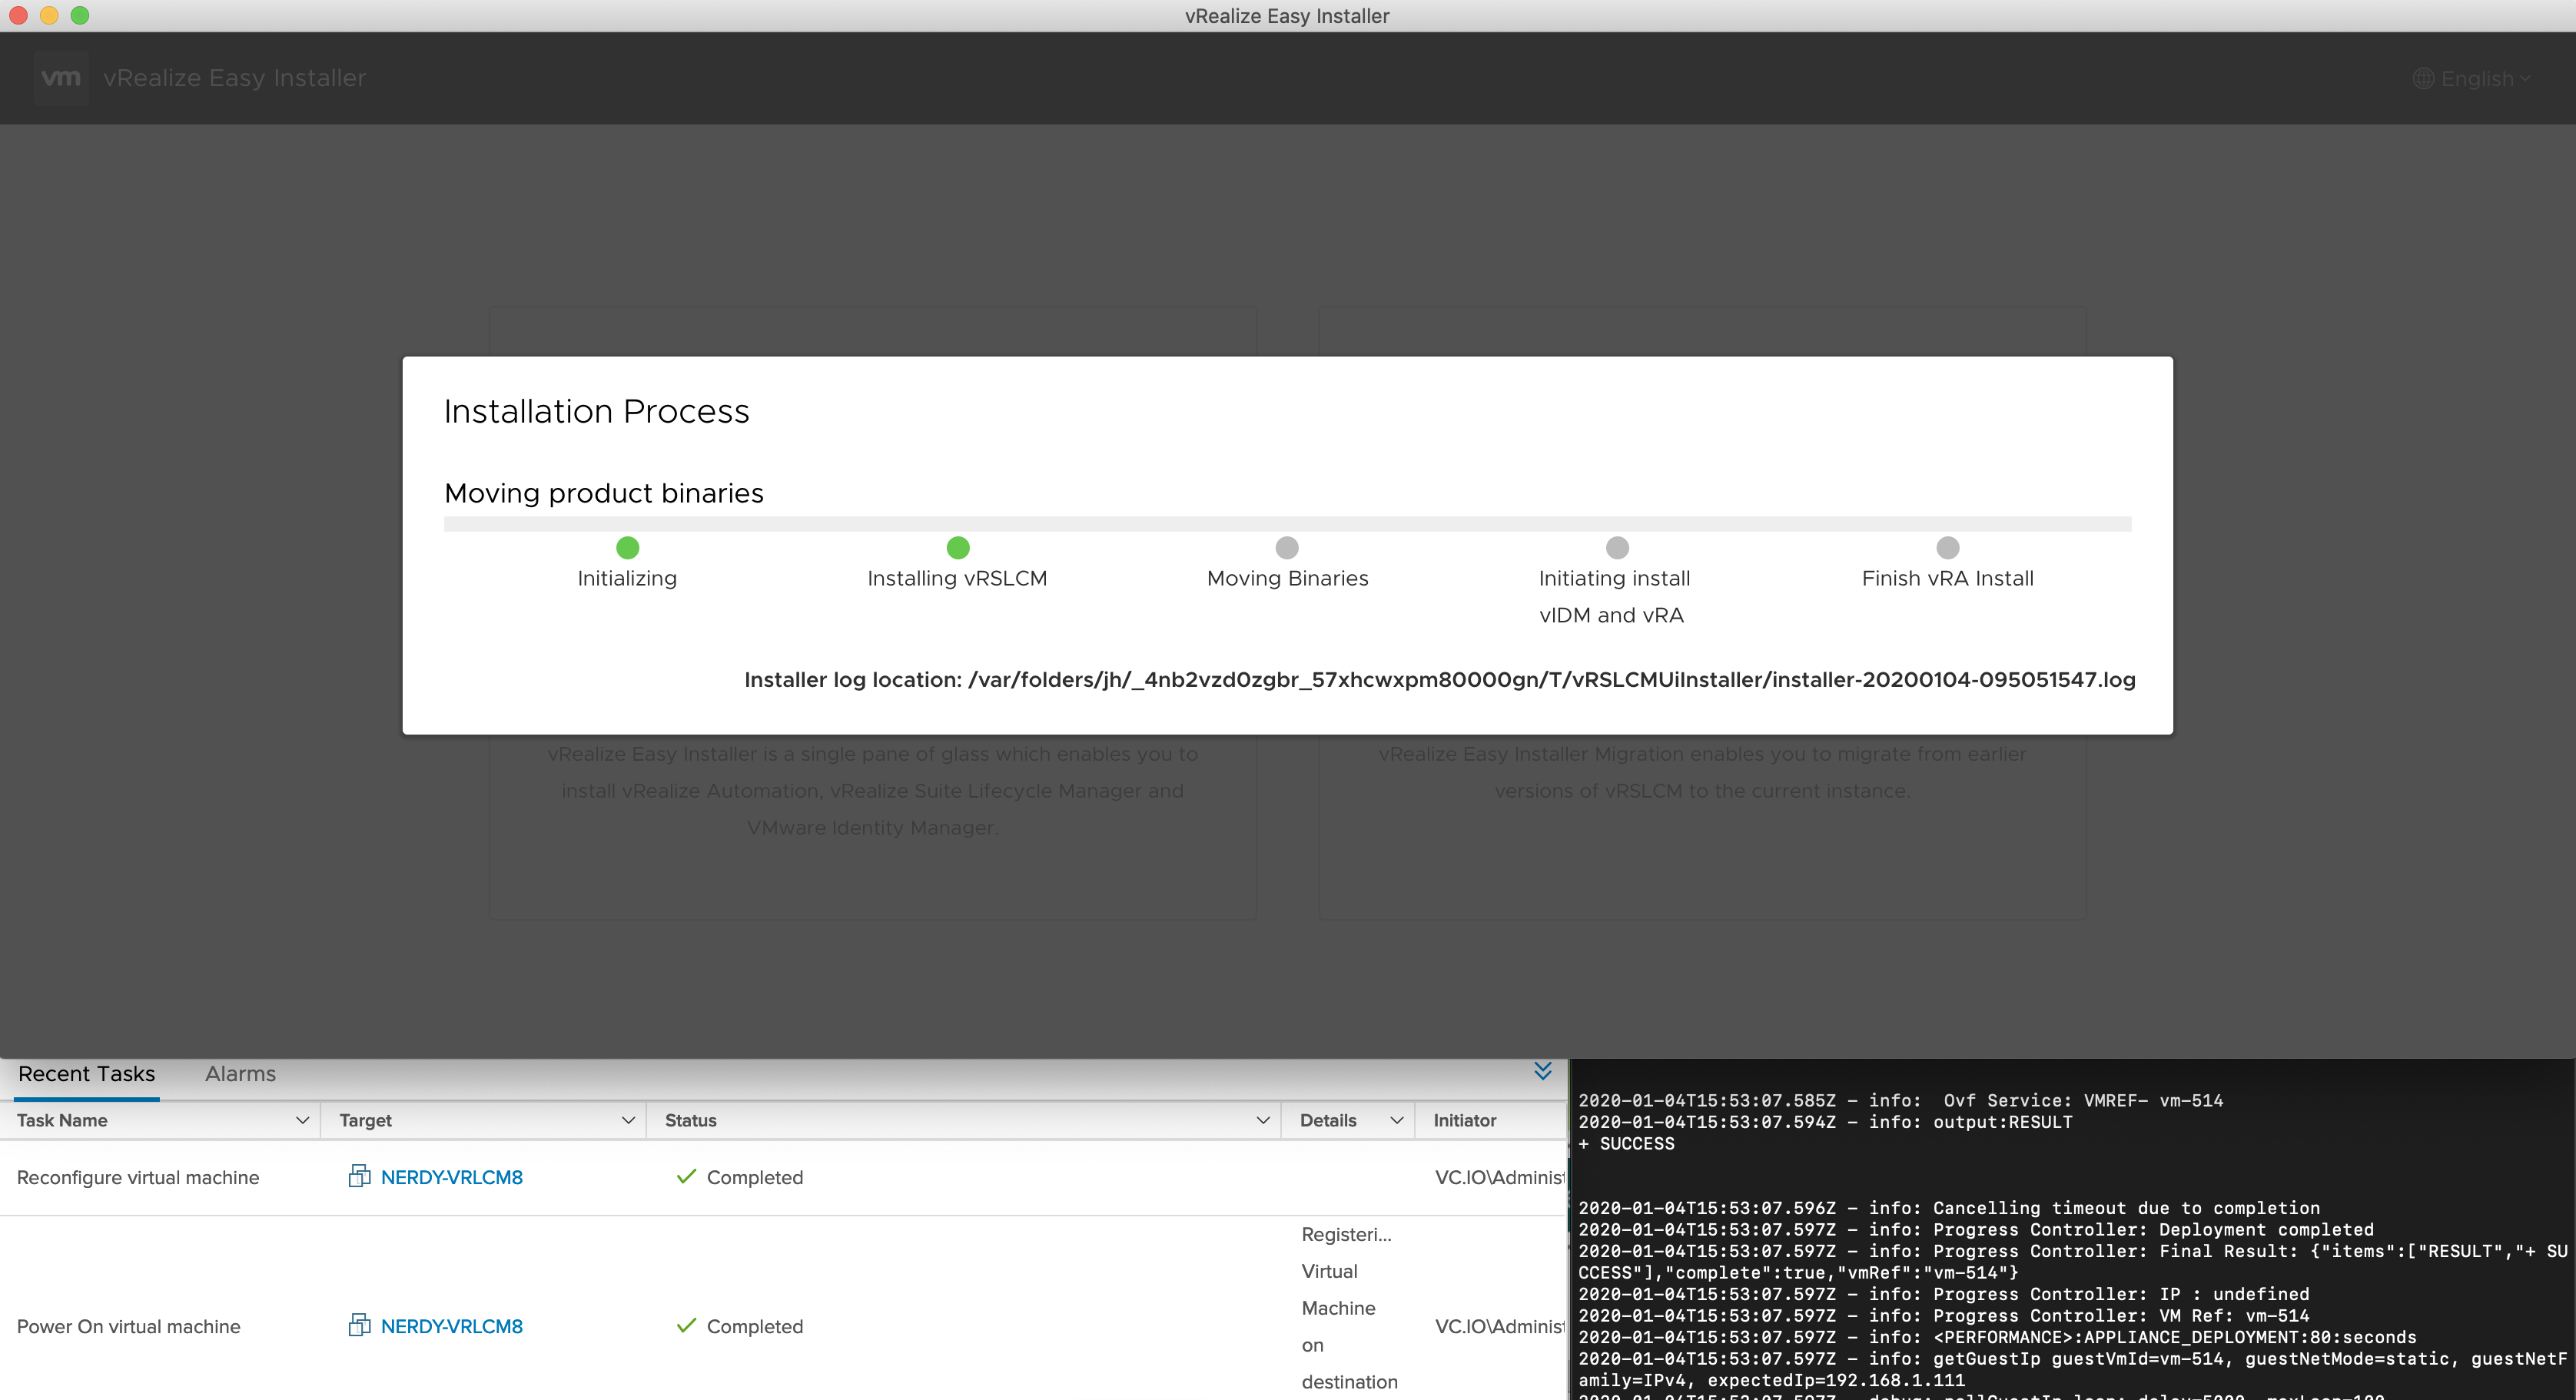Click the Installing vRSLCM green step dot

pyautogui.click(x=957, y=547)
